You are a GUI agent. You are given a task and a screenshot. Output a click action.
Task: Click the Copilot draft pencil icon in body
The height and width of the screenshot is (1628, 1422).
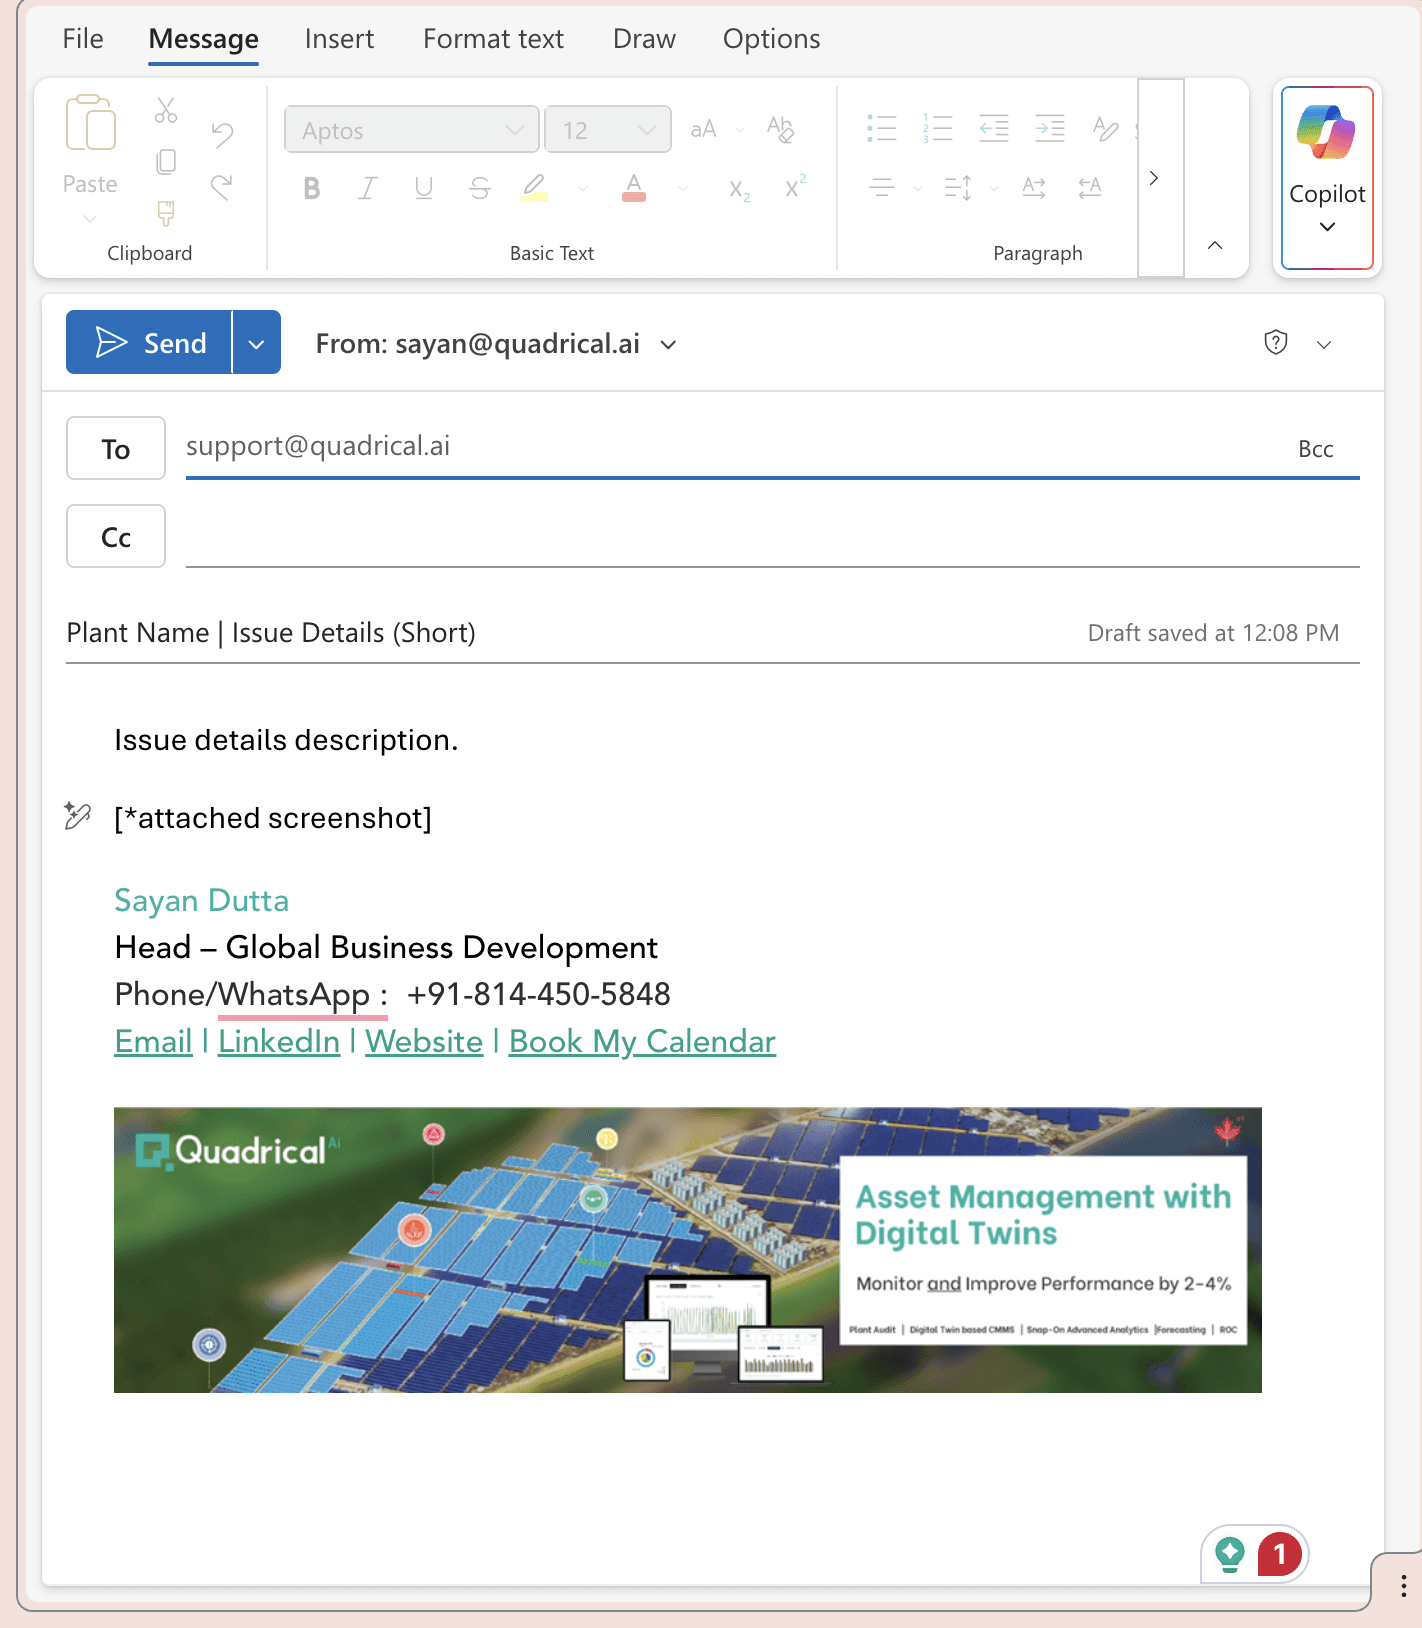[77, 816]
